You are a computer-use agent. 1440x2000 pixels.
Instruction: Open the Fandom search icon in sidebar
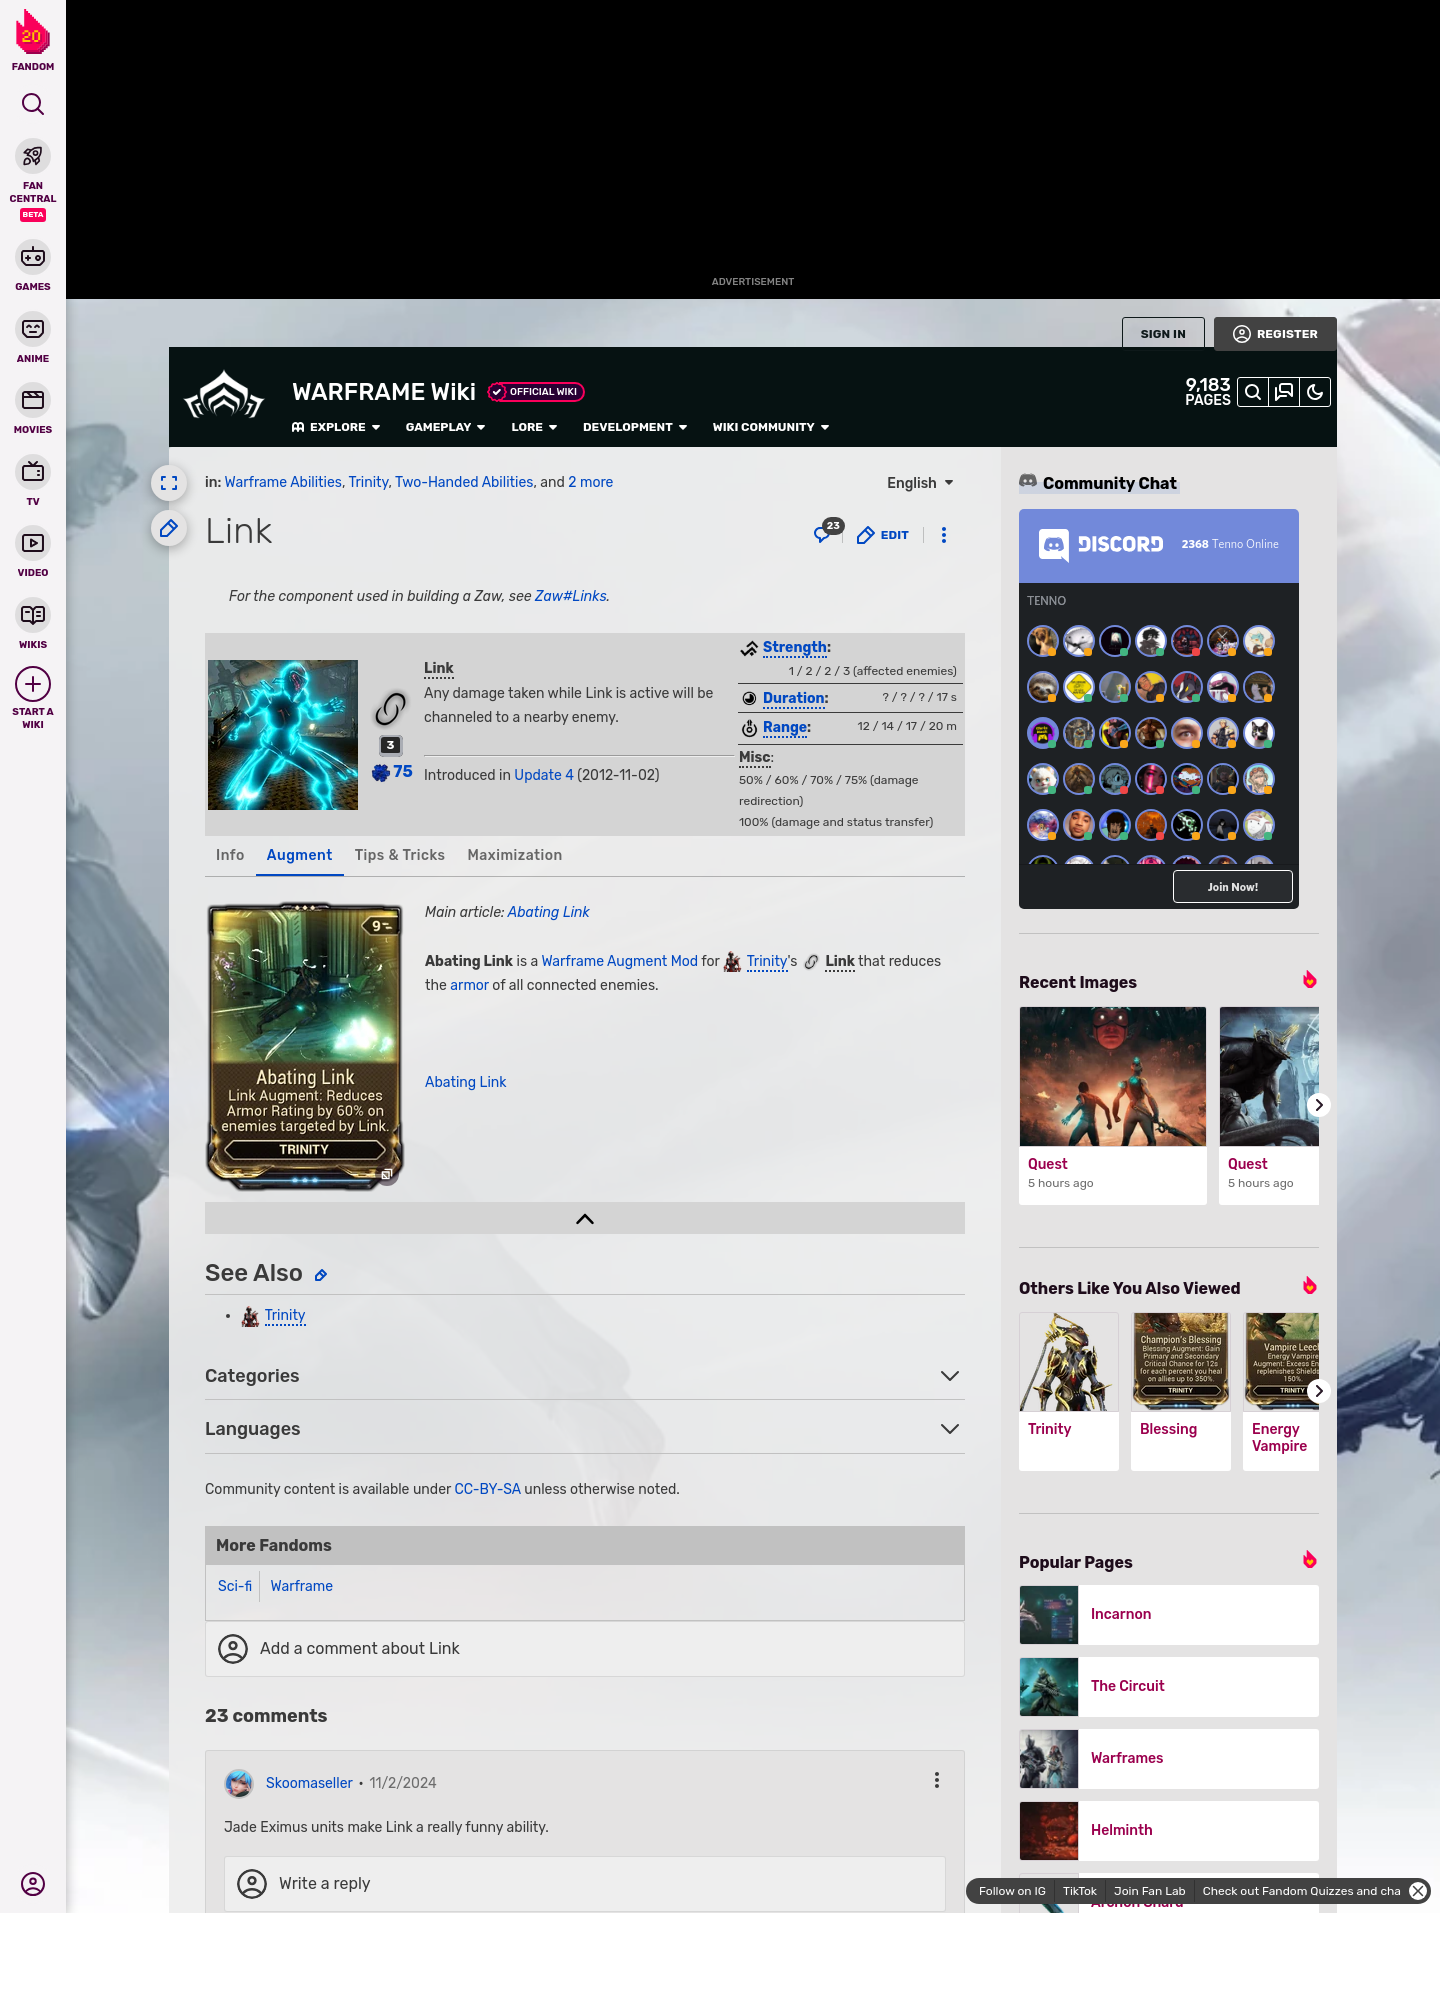(x=33, y=104)
